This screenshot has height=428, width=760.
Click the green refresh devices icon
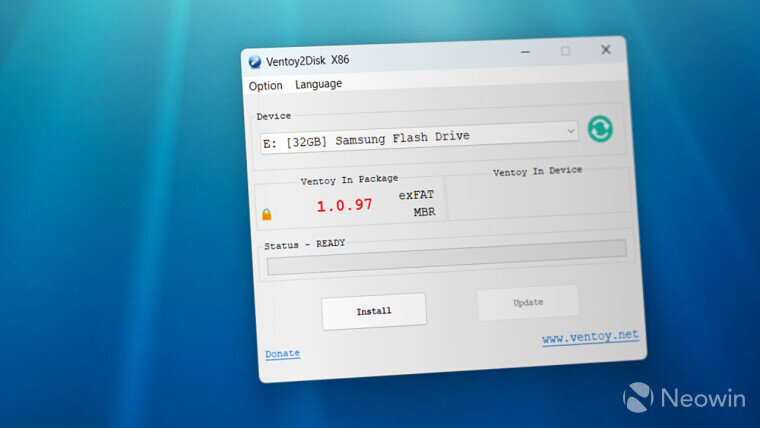600,129
